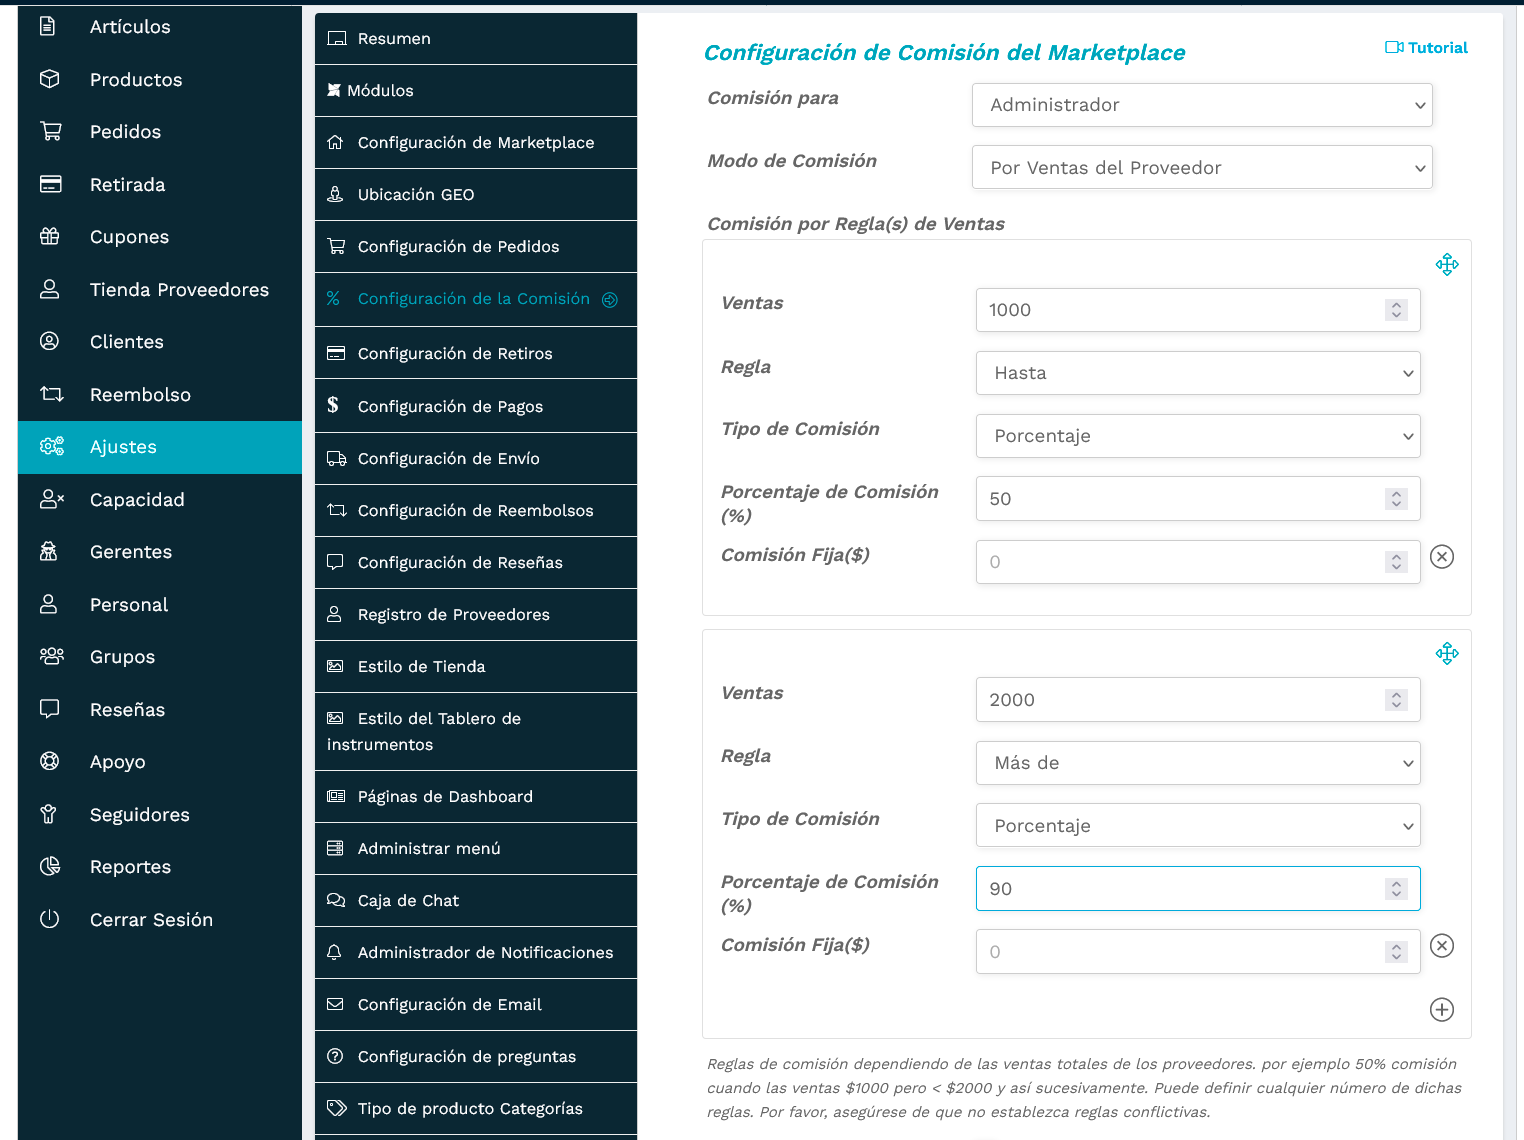Remove the first commission rule with the X icon
The image size is (1524, 1140).
1441,557
